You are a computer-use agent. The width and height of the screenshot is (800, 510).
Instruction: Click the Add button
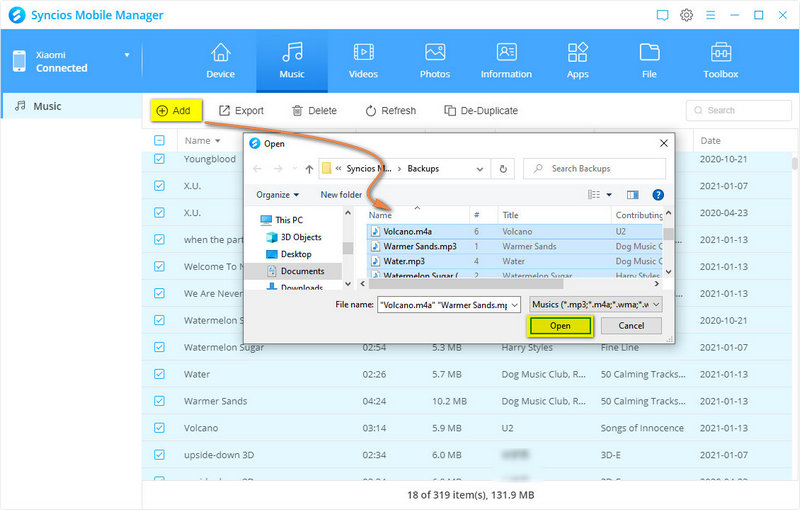pyautogui.click(x=176, y=111)
